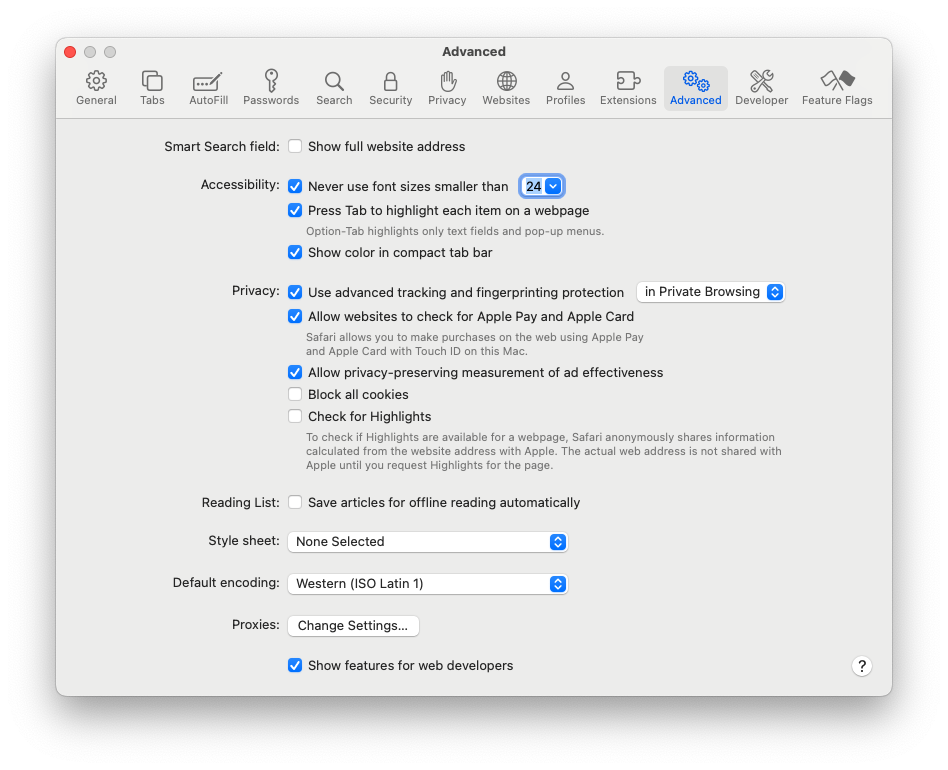
Task: Enable Show full website address
Action: pyautogui.click(x=295, y=146)
